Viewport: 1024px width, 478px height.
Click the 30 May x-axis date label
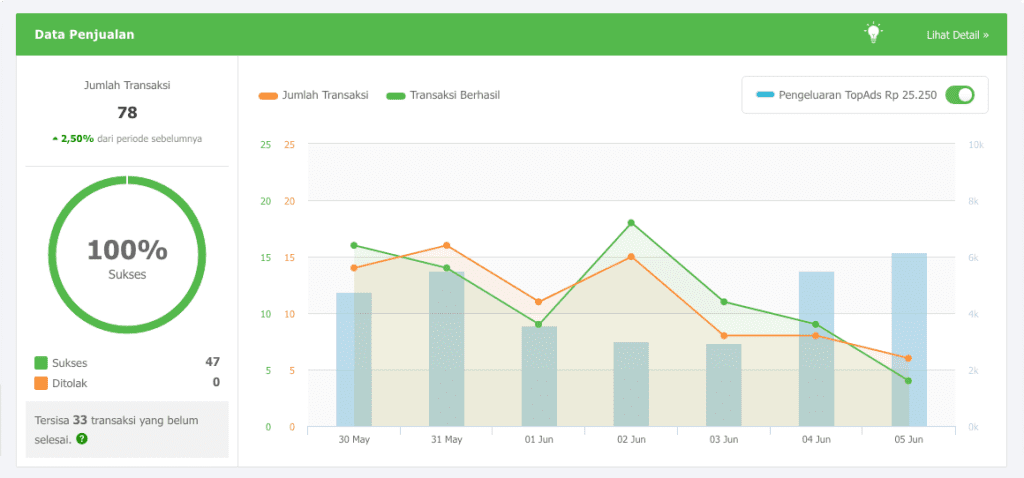[x=354, y=440]
